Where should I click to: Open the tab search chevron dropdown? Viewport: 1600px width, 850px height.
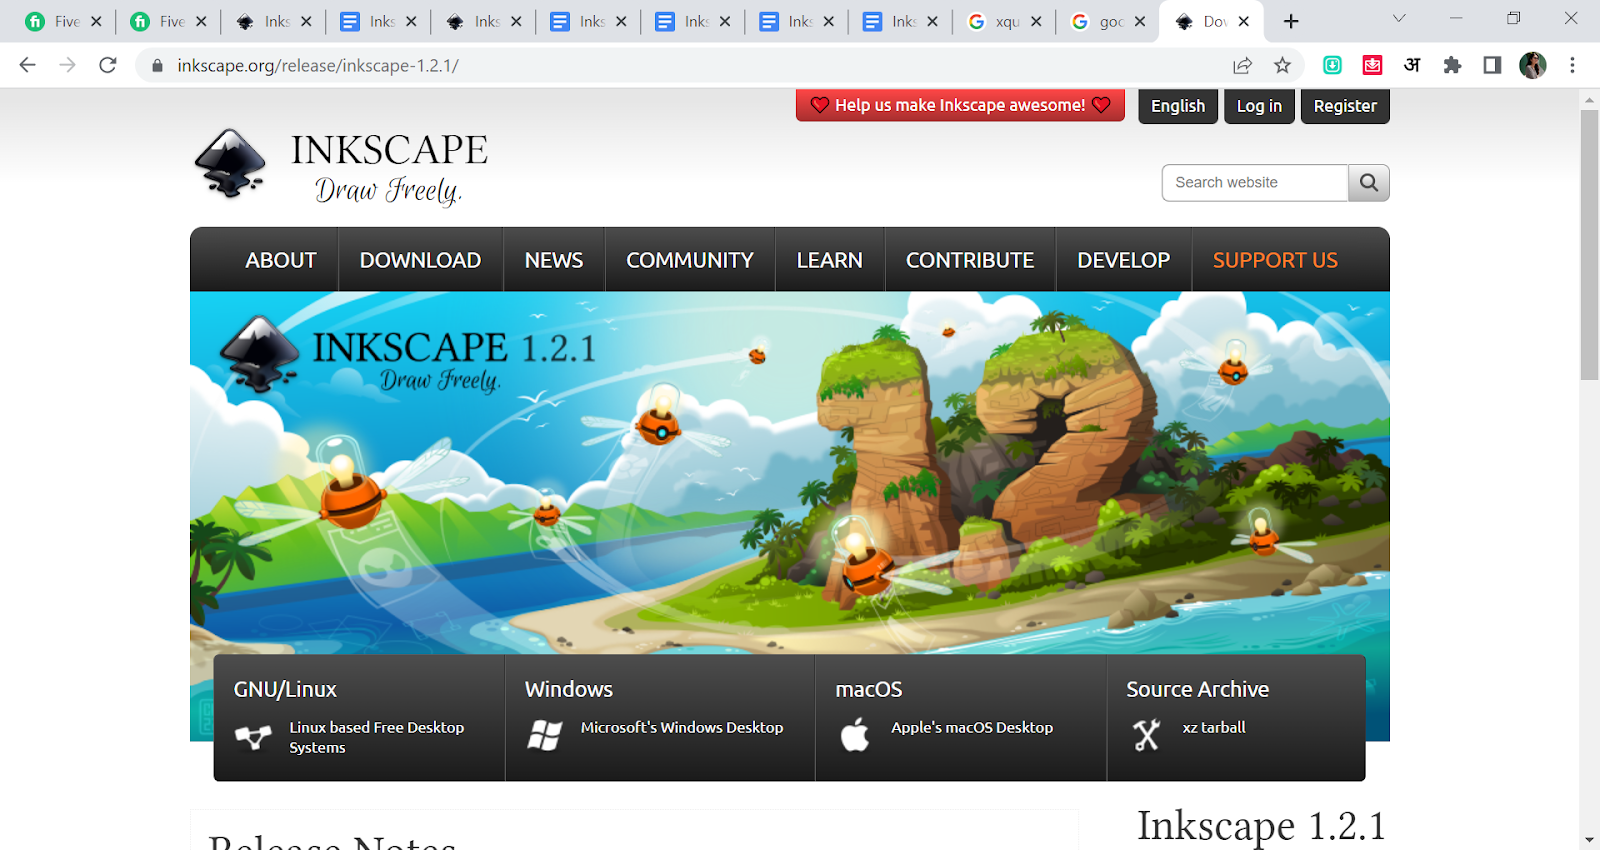point(1399,18)
